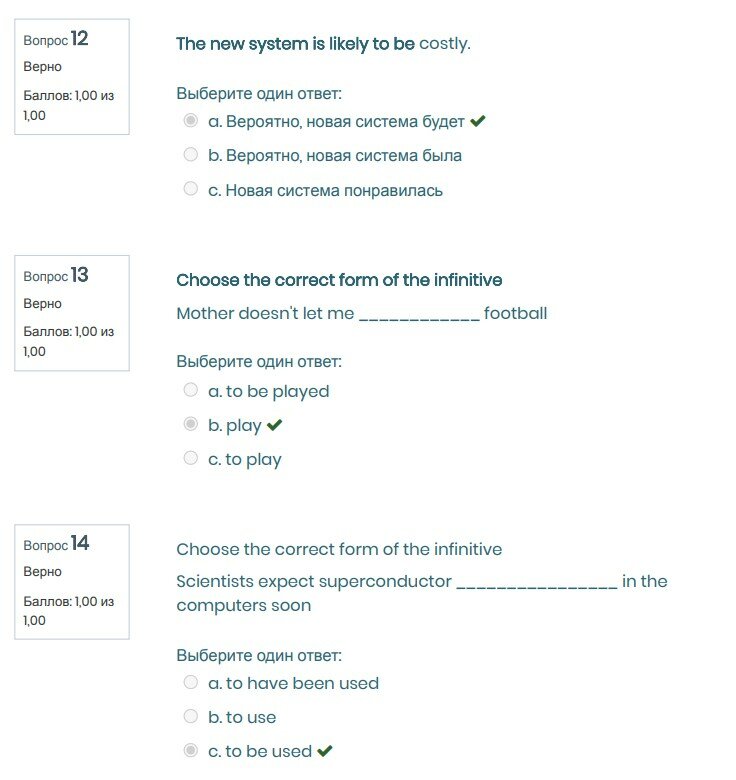Pick radio option 'c. to play'
The image size is (736, 780).
tap(191, 458)
